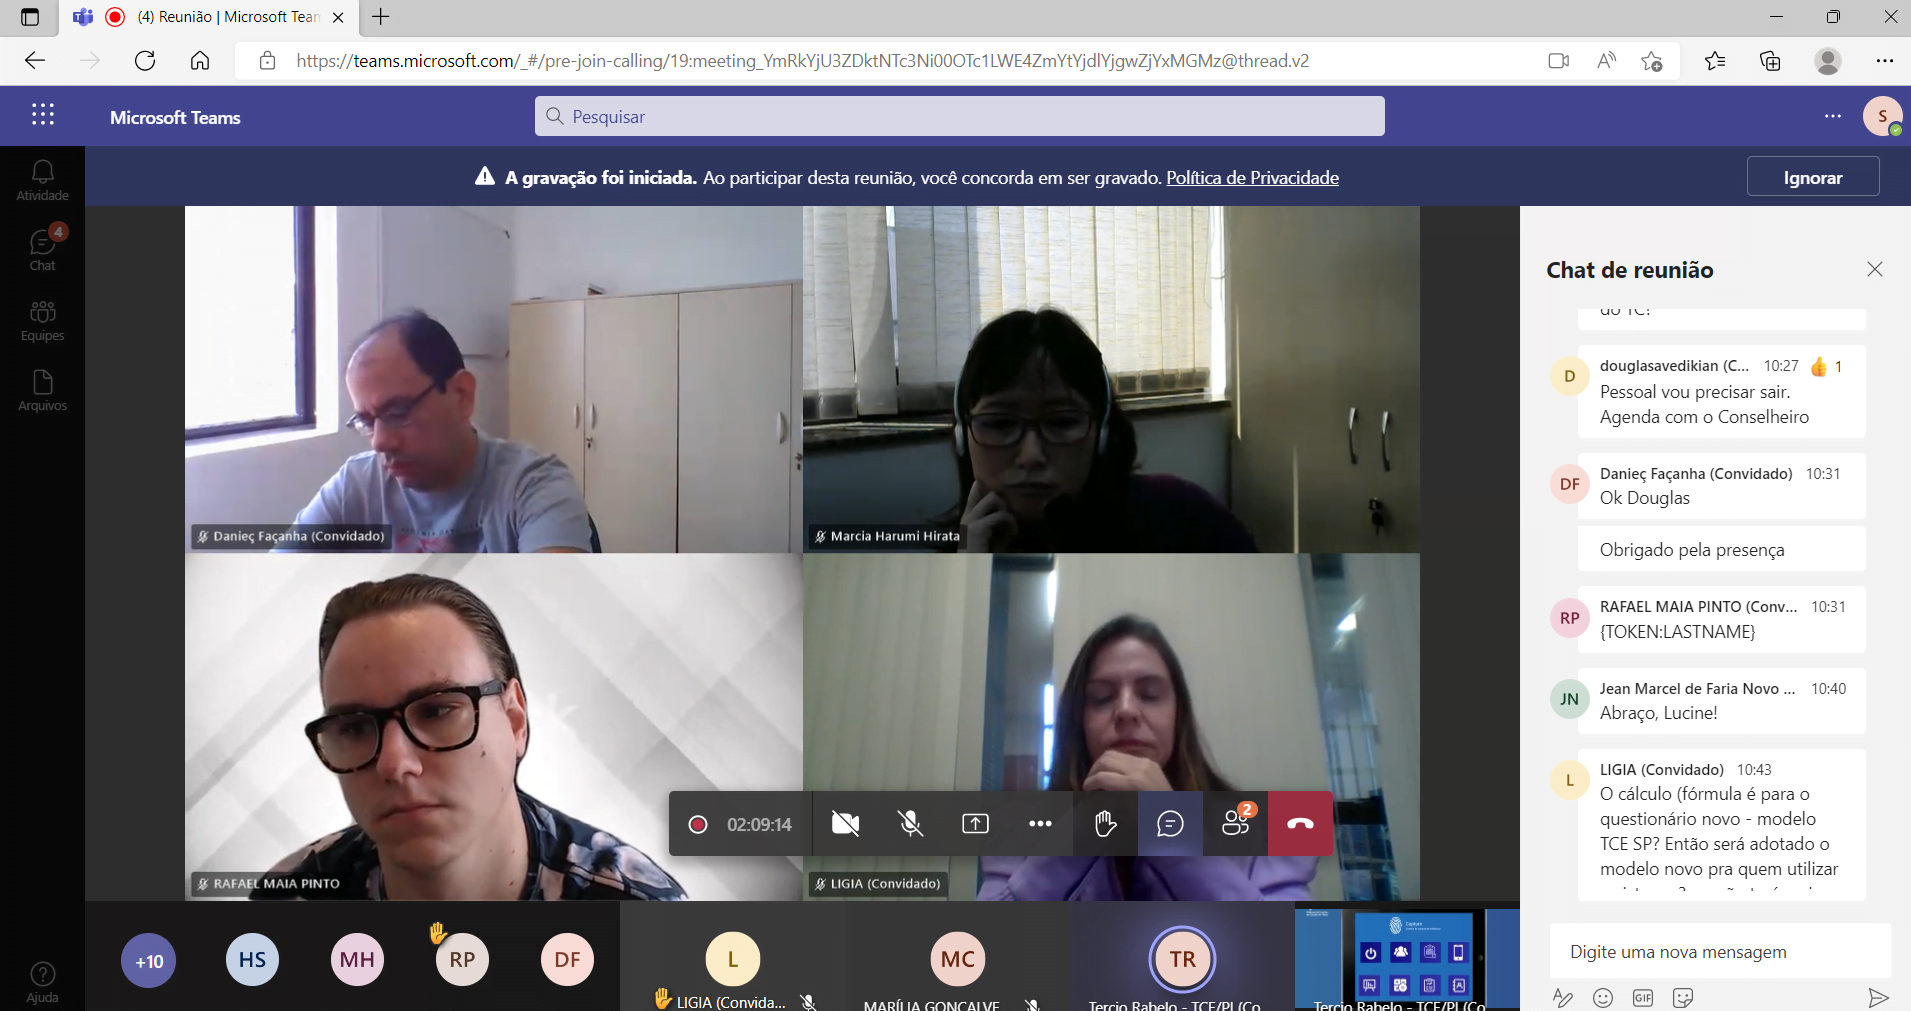This screenshot has height=1011, width=1911.
Task: Open the Equipes sidebar icon
Action: pyautogui.click(x=42, y=321)
